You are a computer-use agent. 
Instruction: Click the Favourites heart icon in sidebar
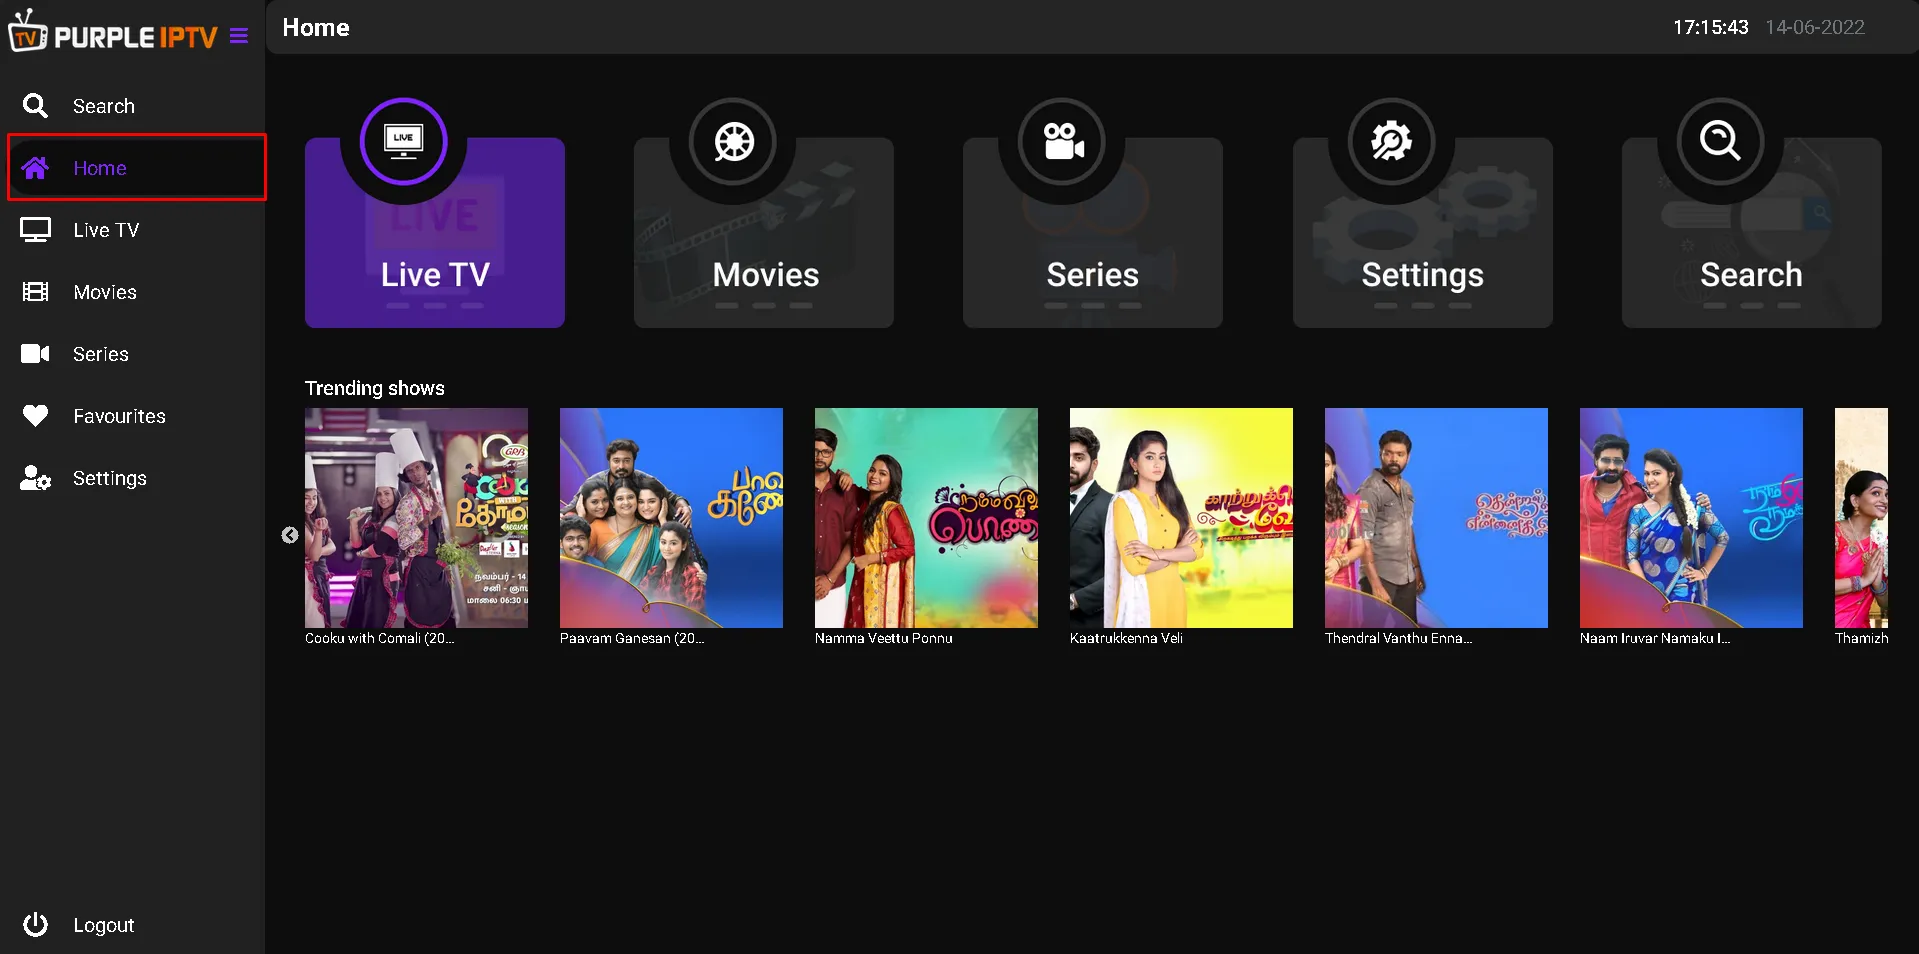(35, 416)
